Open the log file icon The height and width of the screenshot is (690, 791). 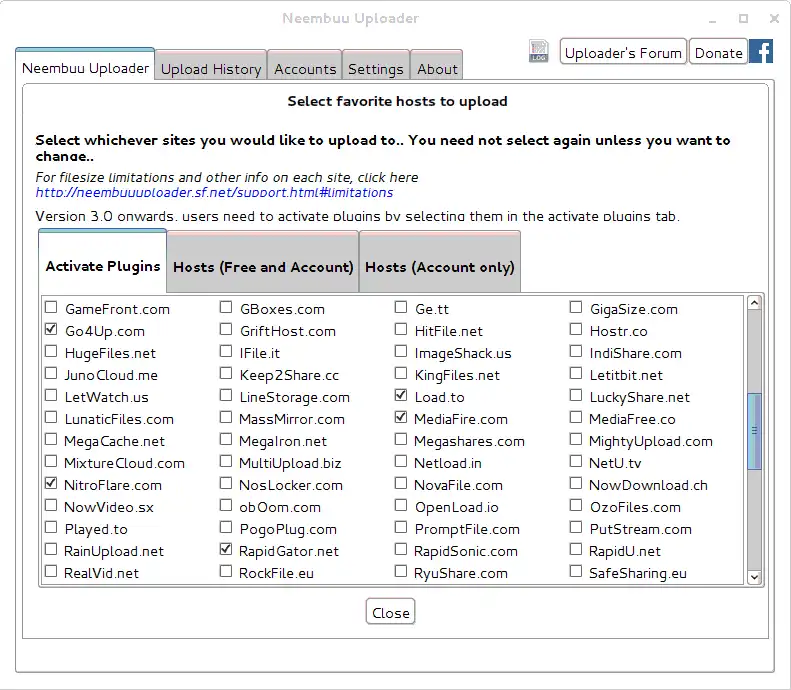click(x=539, y=52)
